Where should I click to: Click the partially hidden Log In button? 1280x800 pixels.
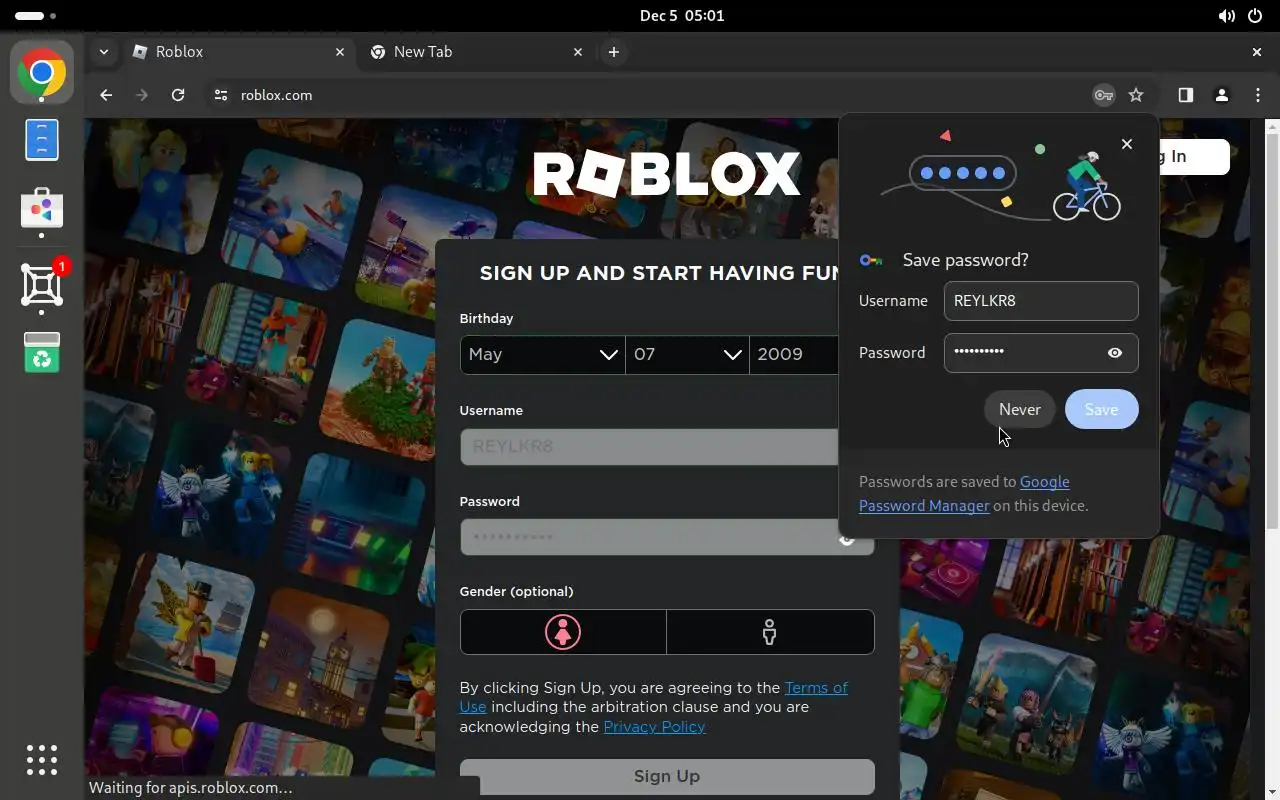click(1194, 157)
